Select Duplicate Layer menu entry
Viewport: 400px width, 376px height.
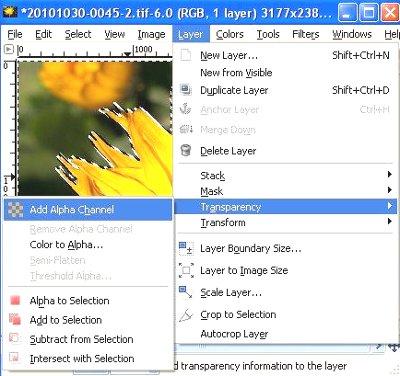click(286, 90)
